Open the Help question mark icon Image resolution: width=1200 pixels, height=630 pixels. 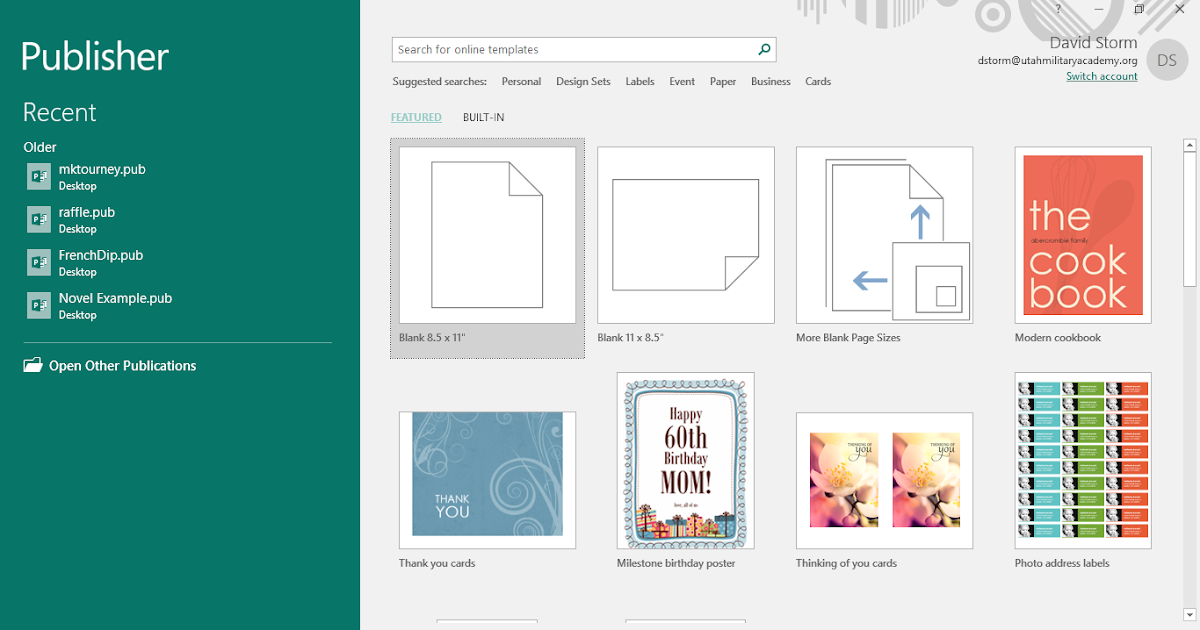(x=1058, y=9)
